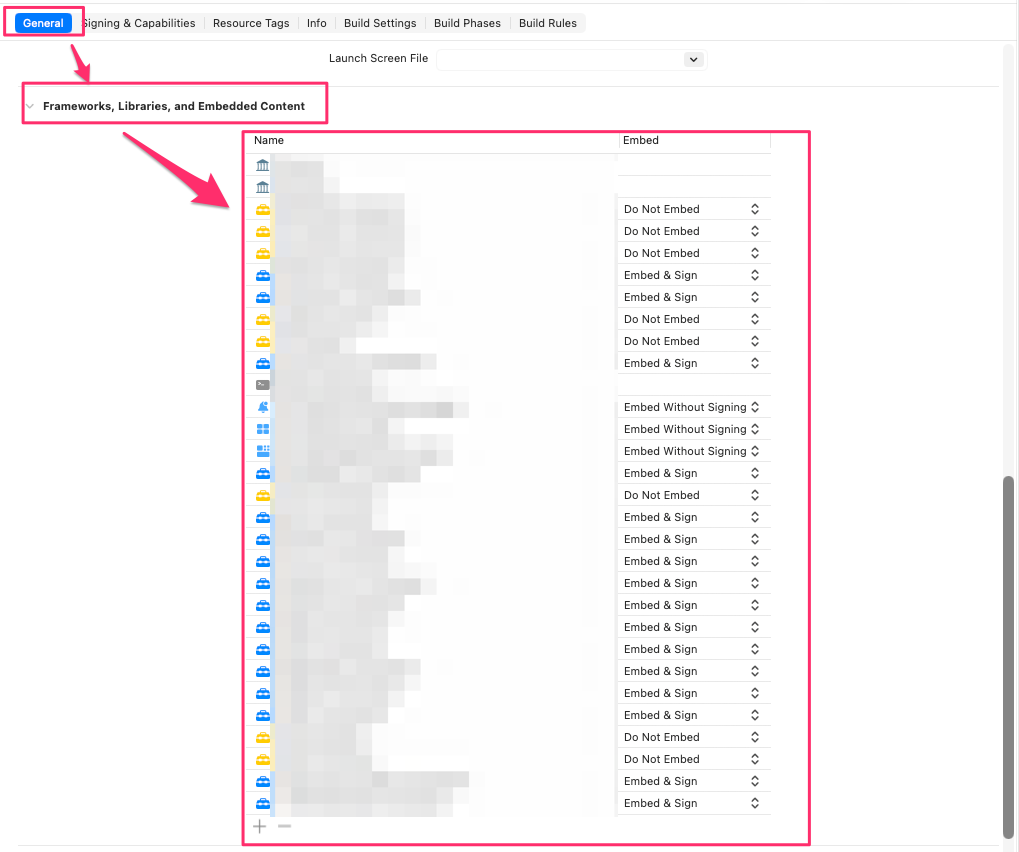This screenshot has height=852, width=1019.
Task: Click the upper of the two grid icons
Action: click(x=263, y=429)
